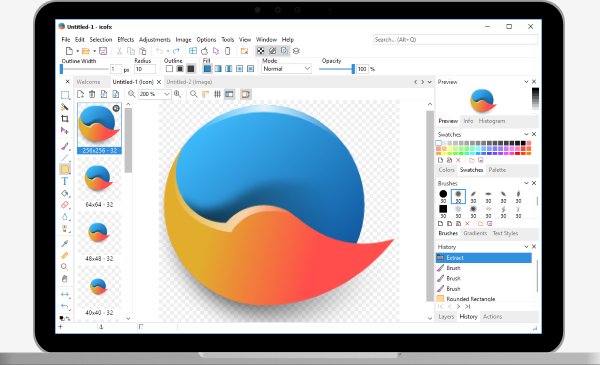Close the Untitled-1 (Icon) tab
Viewport: 600px width, 365px height.
point(159,82)
